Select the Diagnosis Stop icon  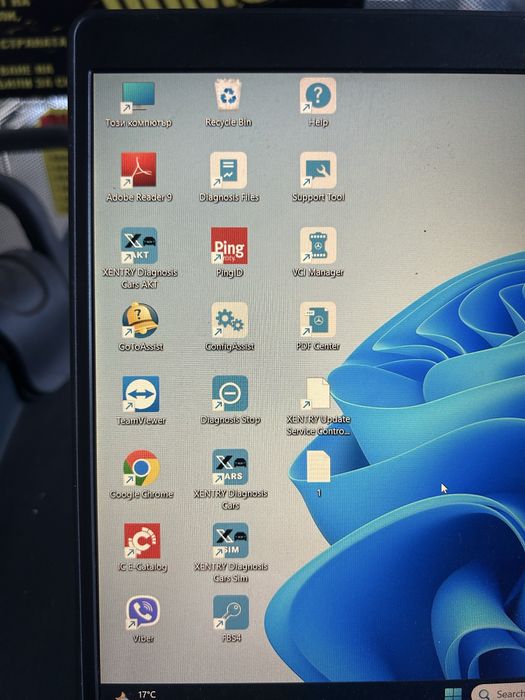tap(230, 393)
